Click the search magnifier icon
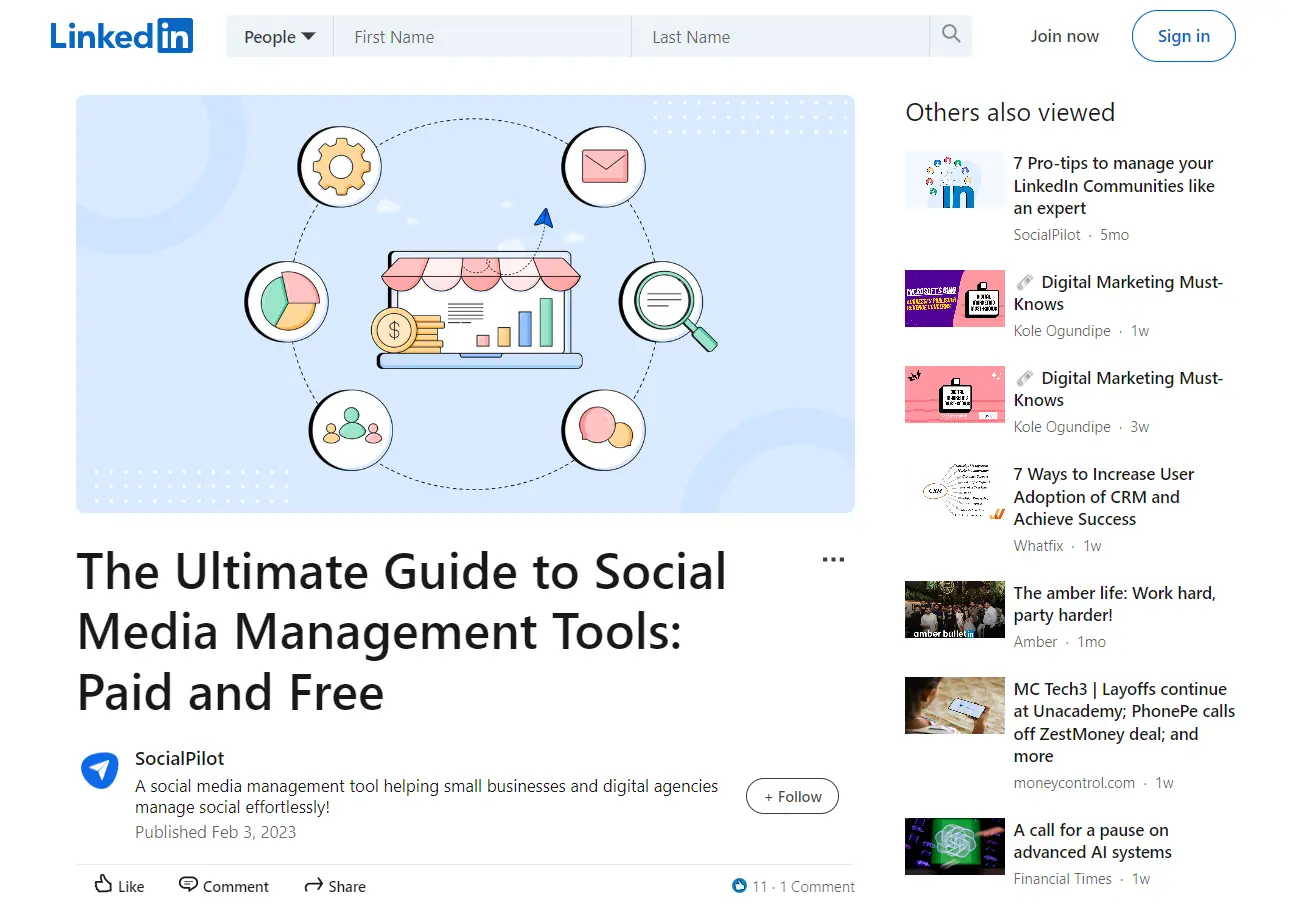 tap(950, 36)
